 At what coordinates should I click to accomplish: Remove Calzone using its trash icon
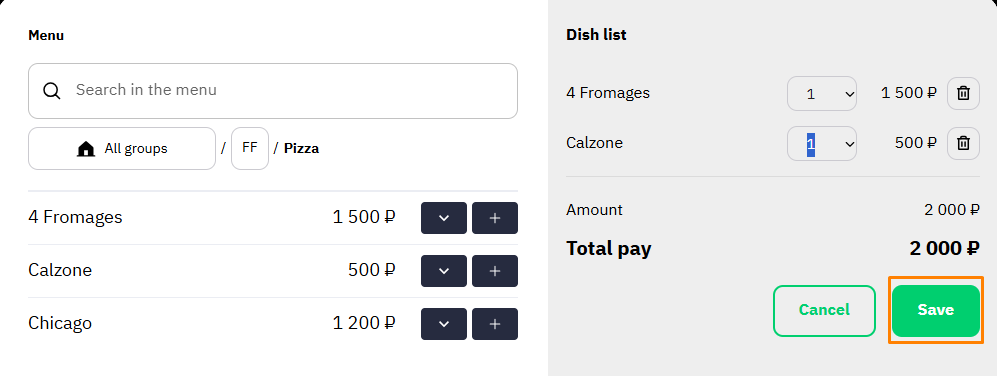point(963,143)
